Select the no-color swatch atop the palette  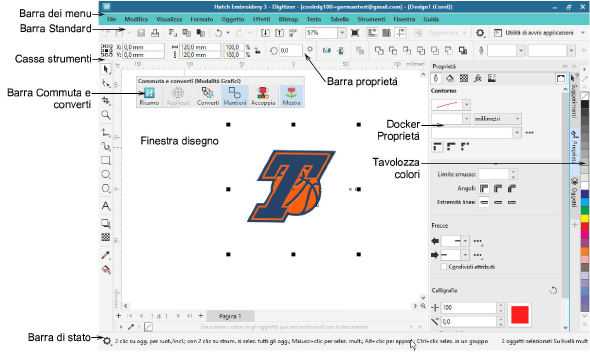pos(585,97)
